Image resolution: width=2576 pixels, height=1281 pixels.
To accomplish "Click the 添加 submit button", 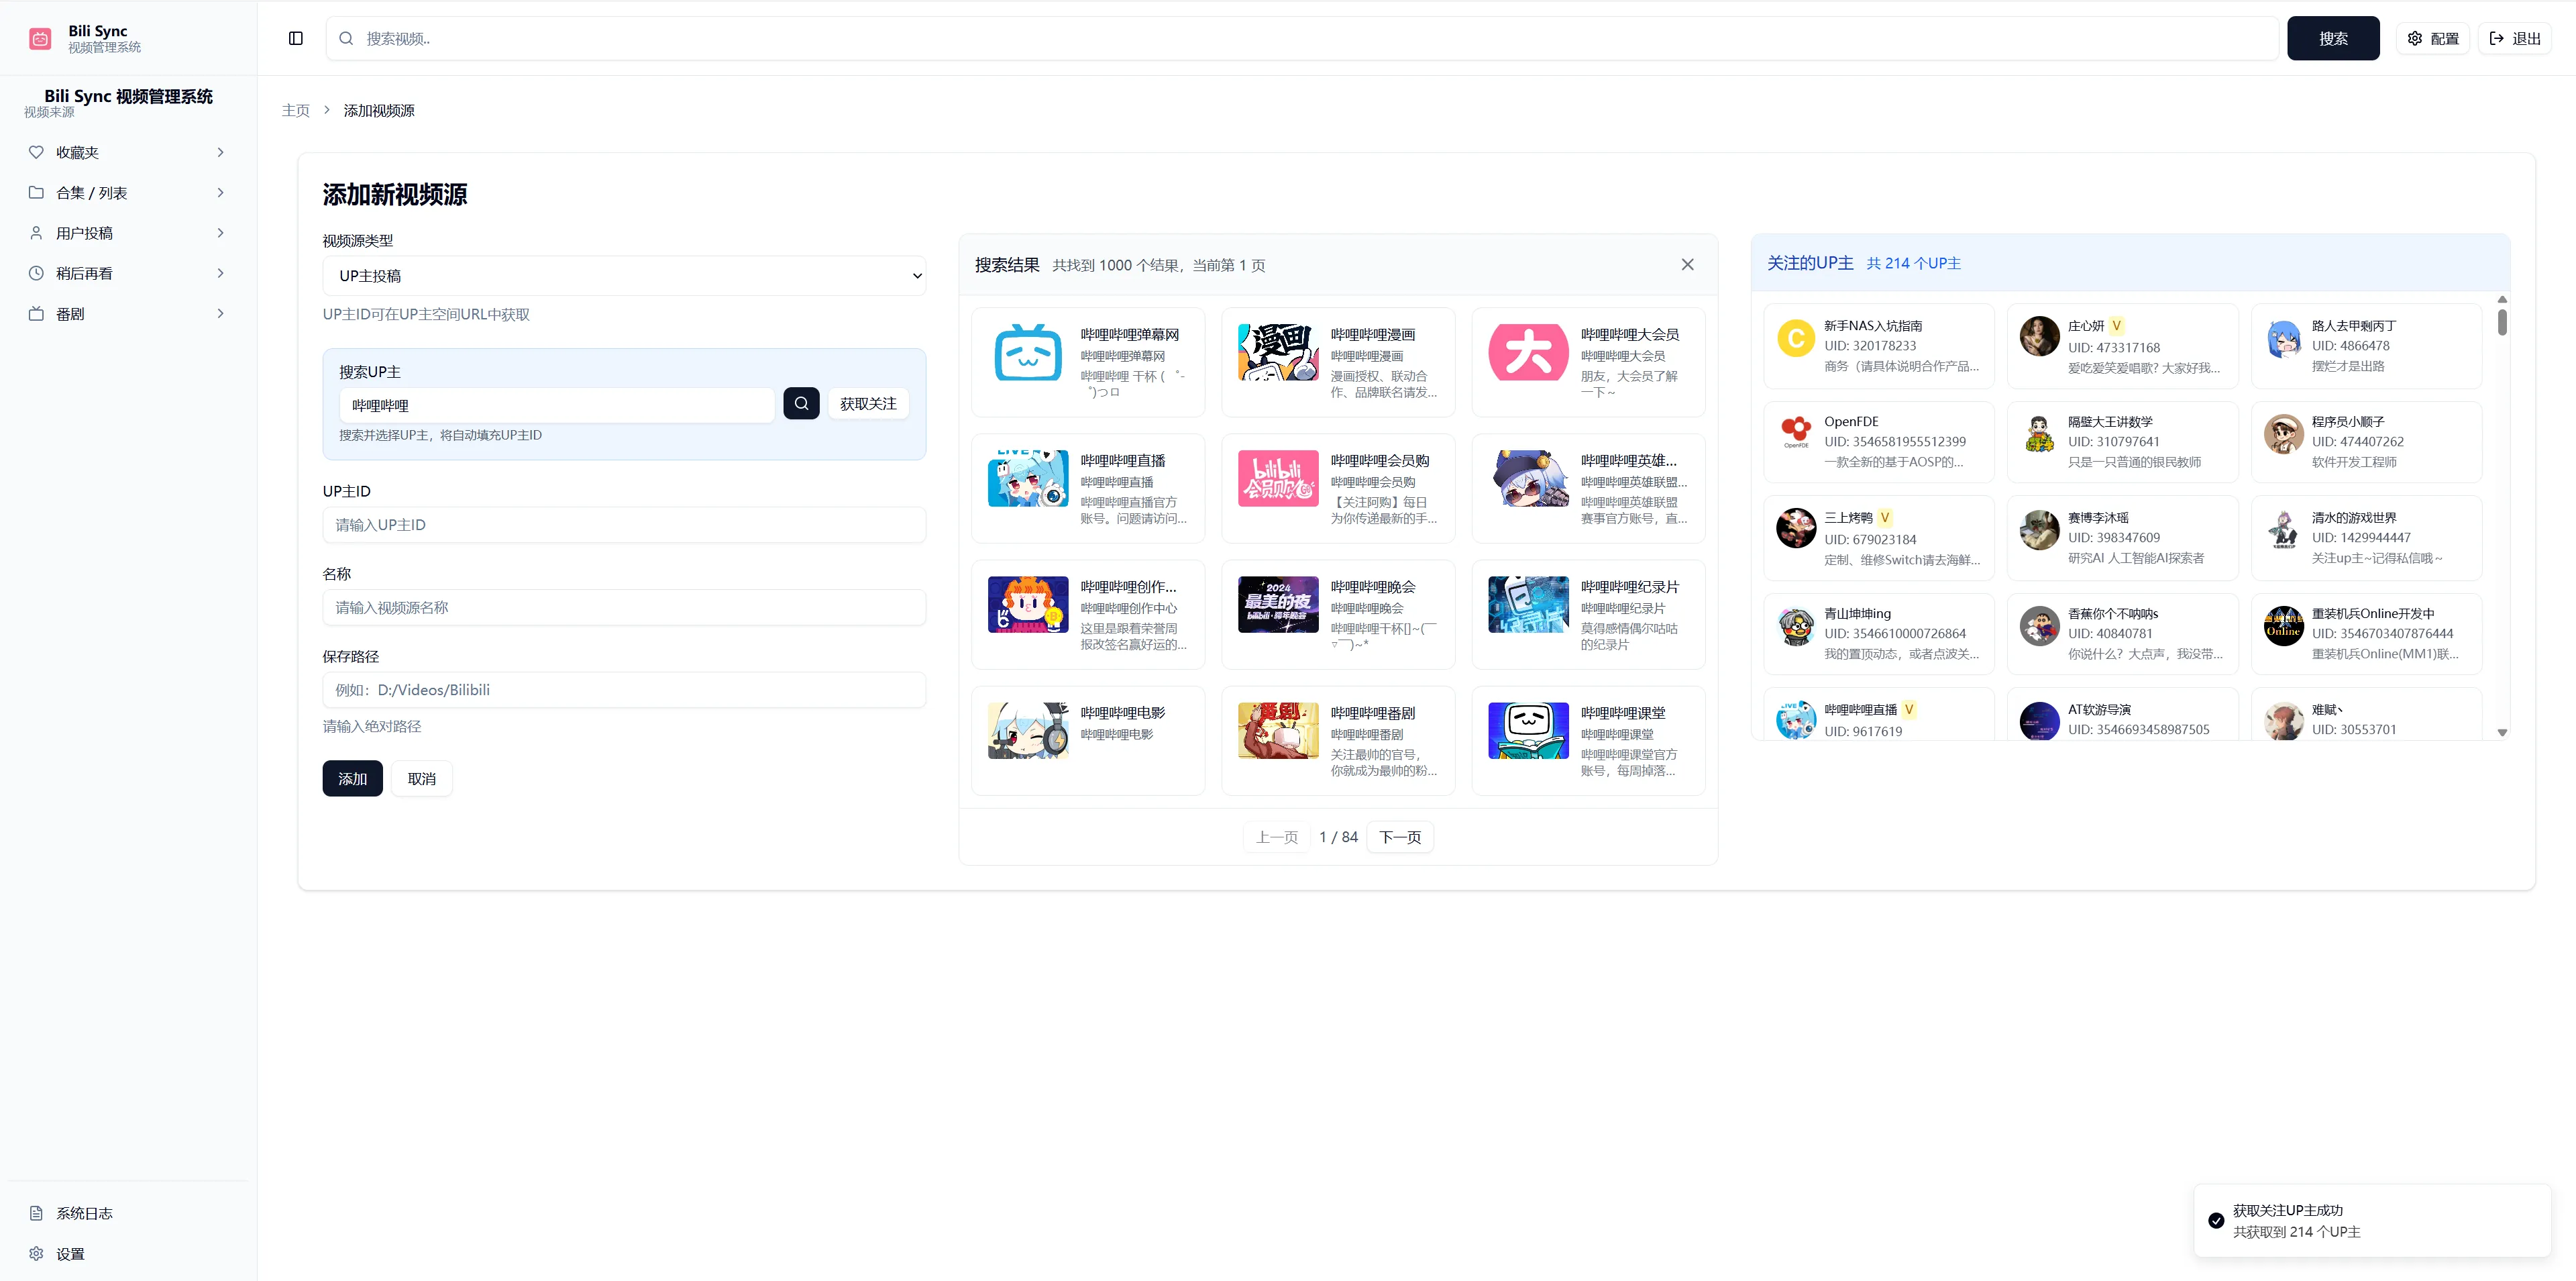I will (352, 779).
